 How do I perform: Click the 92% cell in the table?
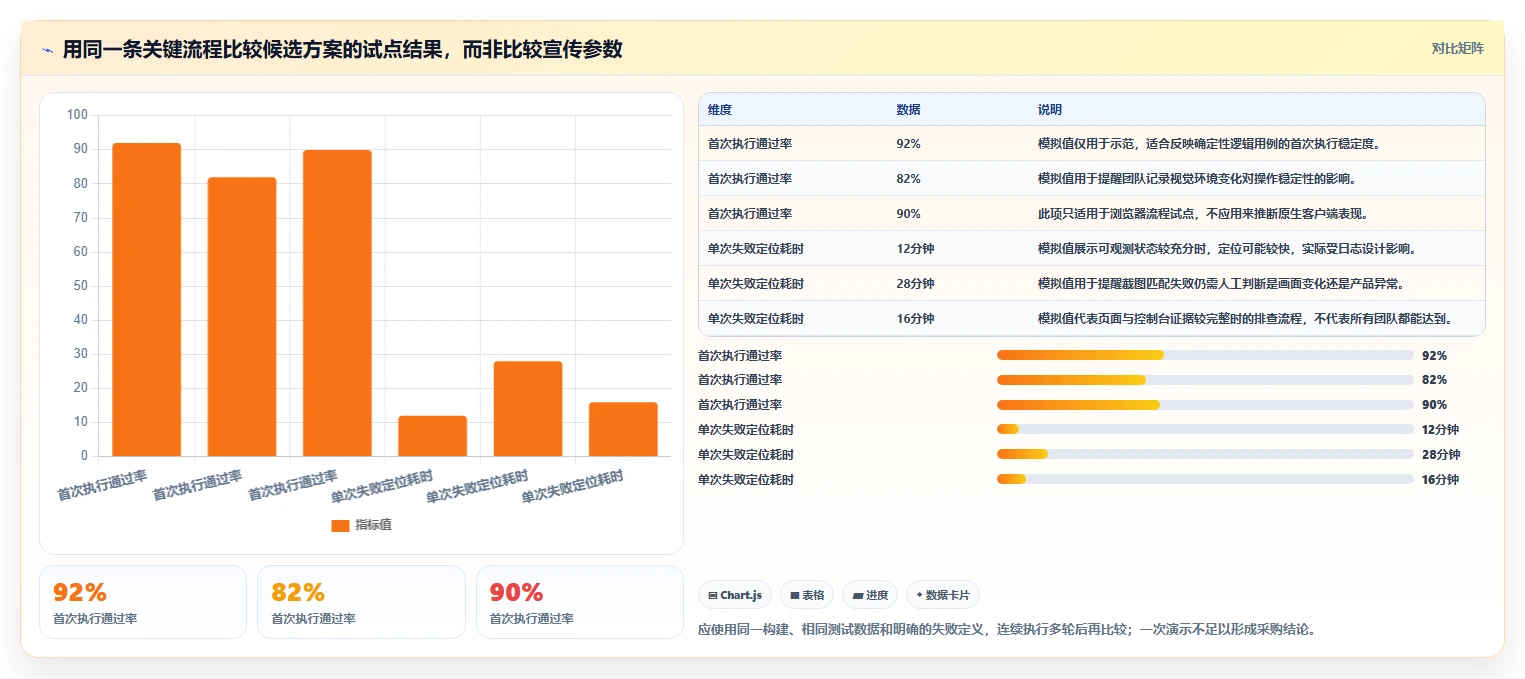(909, 144)
